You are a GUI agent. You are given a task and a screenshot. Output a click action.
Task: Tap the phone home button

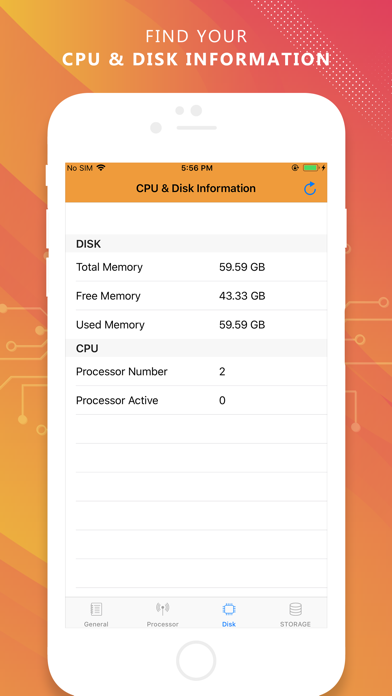tap(196, 661)
